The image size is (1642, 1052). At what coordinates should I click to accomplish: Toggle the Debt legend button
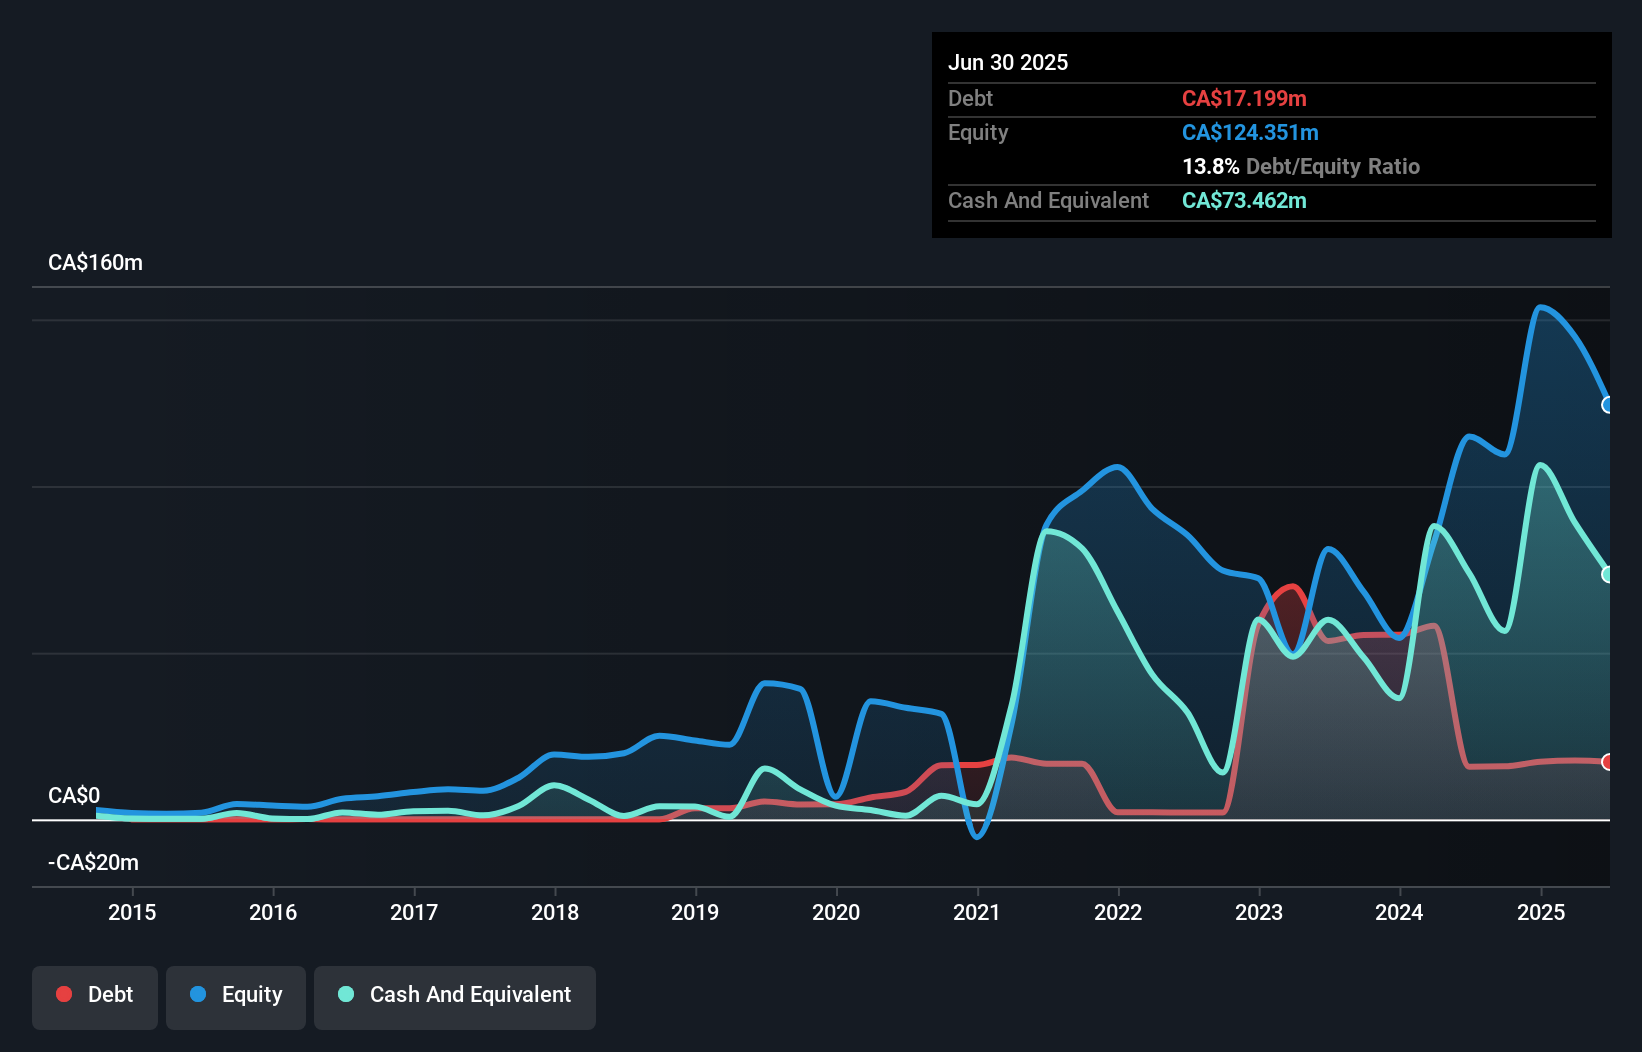95,997
